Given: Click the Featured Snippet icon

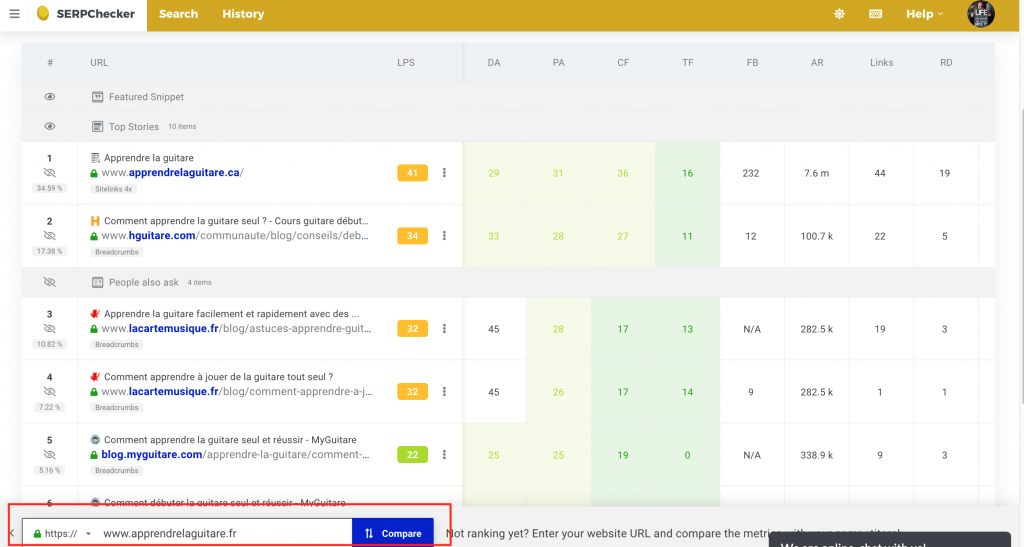Looking at the screenshot, I should pos(97,97).
